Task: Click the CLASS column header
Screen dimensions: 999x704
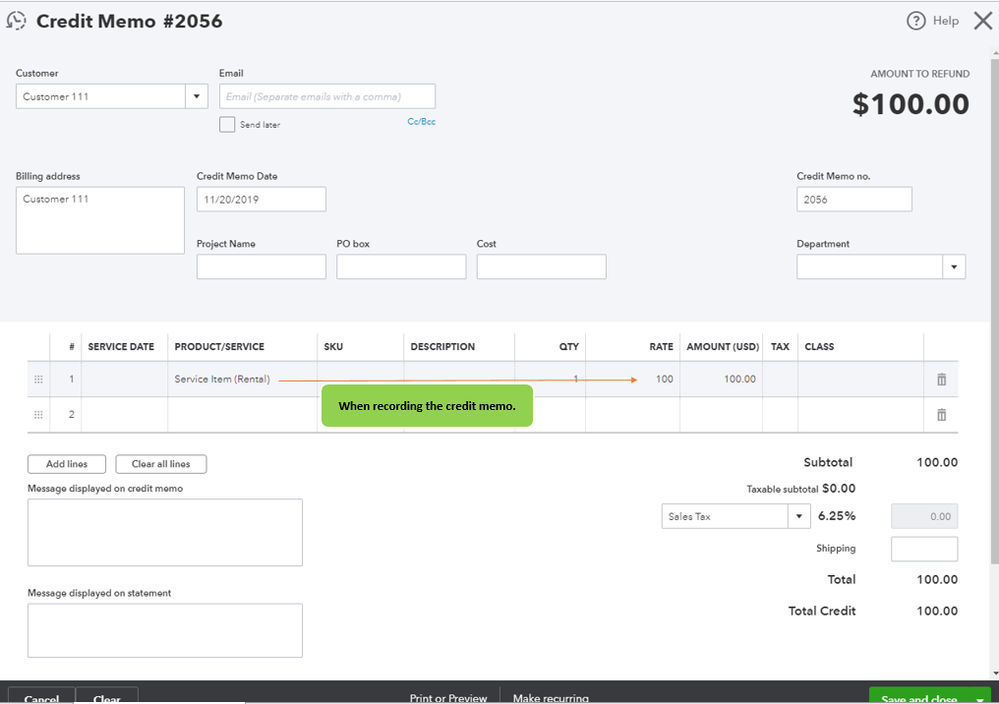Action: [x=819, y=347]
